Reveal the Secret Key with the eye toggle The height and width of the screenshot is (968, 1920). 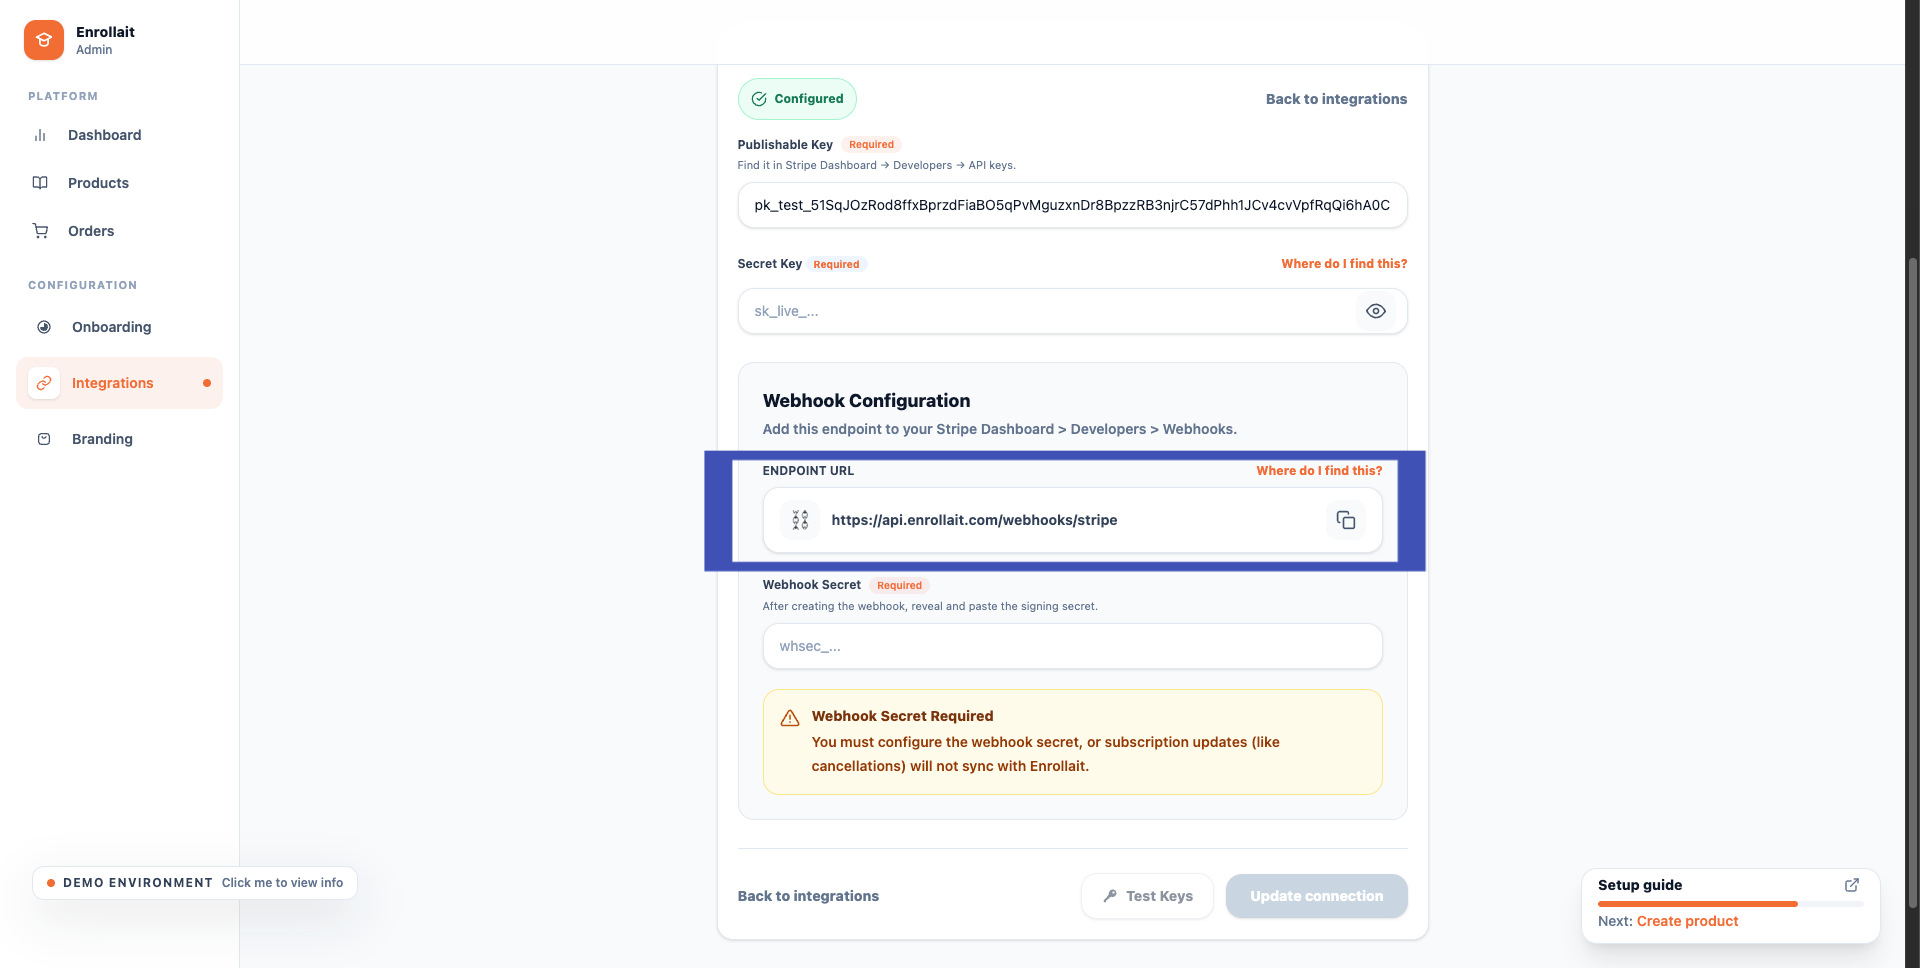click(1376, 311)
